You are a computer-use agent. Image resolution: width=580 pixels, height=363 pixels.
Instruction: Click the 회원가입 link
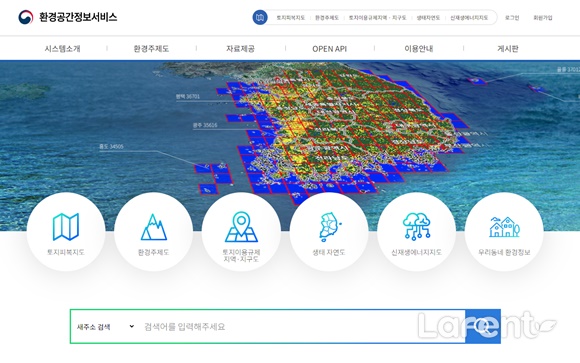543,18
